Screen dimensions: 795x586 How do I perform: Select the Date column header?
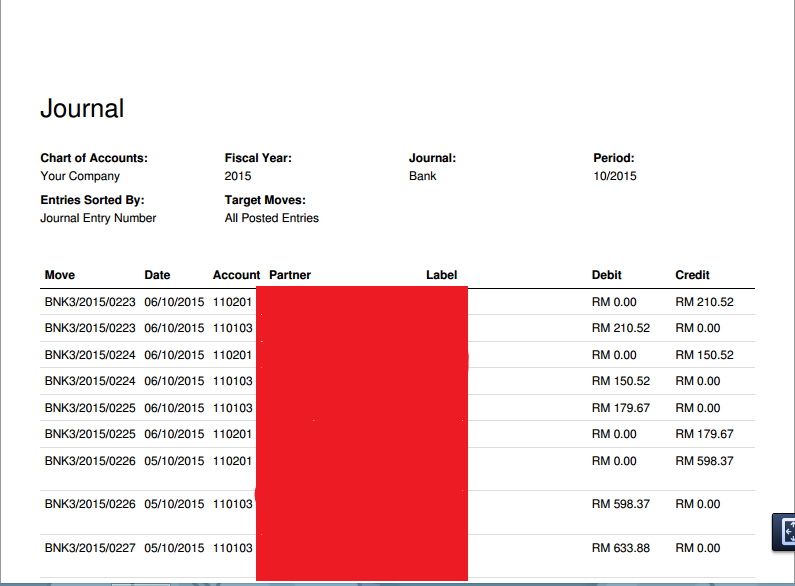pos(157,275)
